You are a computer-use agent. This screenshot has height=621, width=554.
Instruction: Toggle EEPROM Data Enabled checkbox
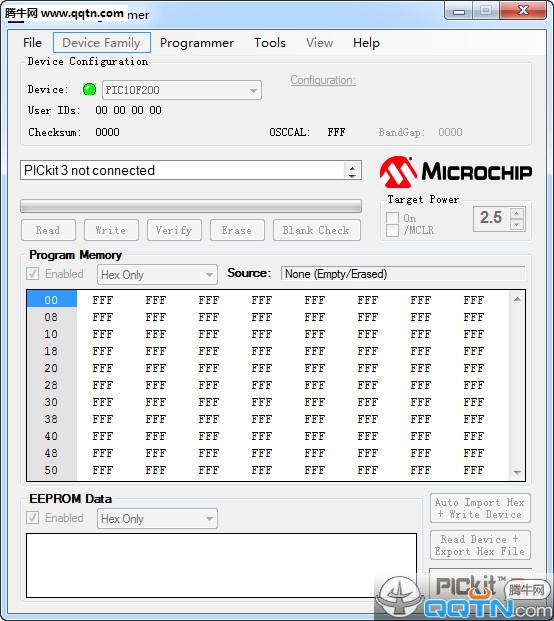tap(32, 517)
